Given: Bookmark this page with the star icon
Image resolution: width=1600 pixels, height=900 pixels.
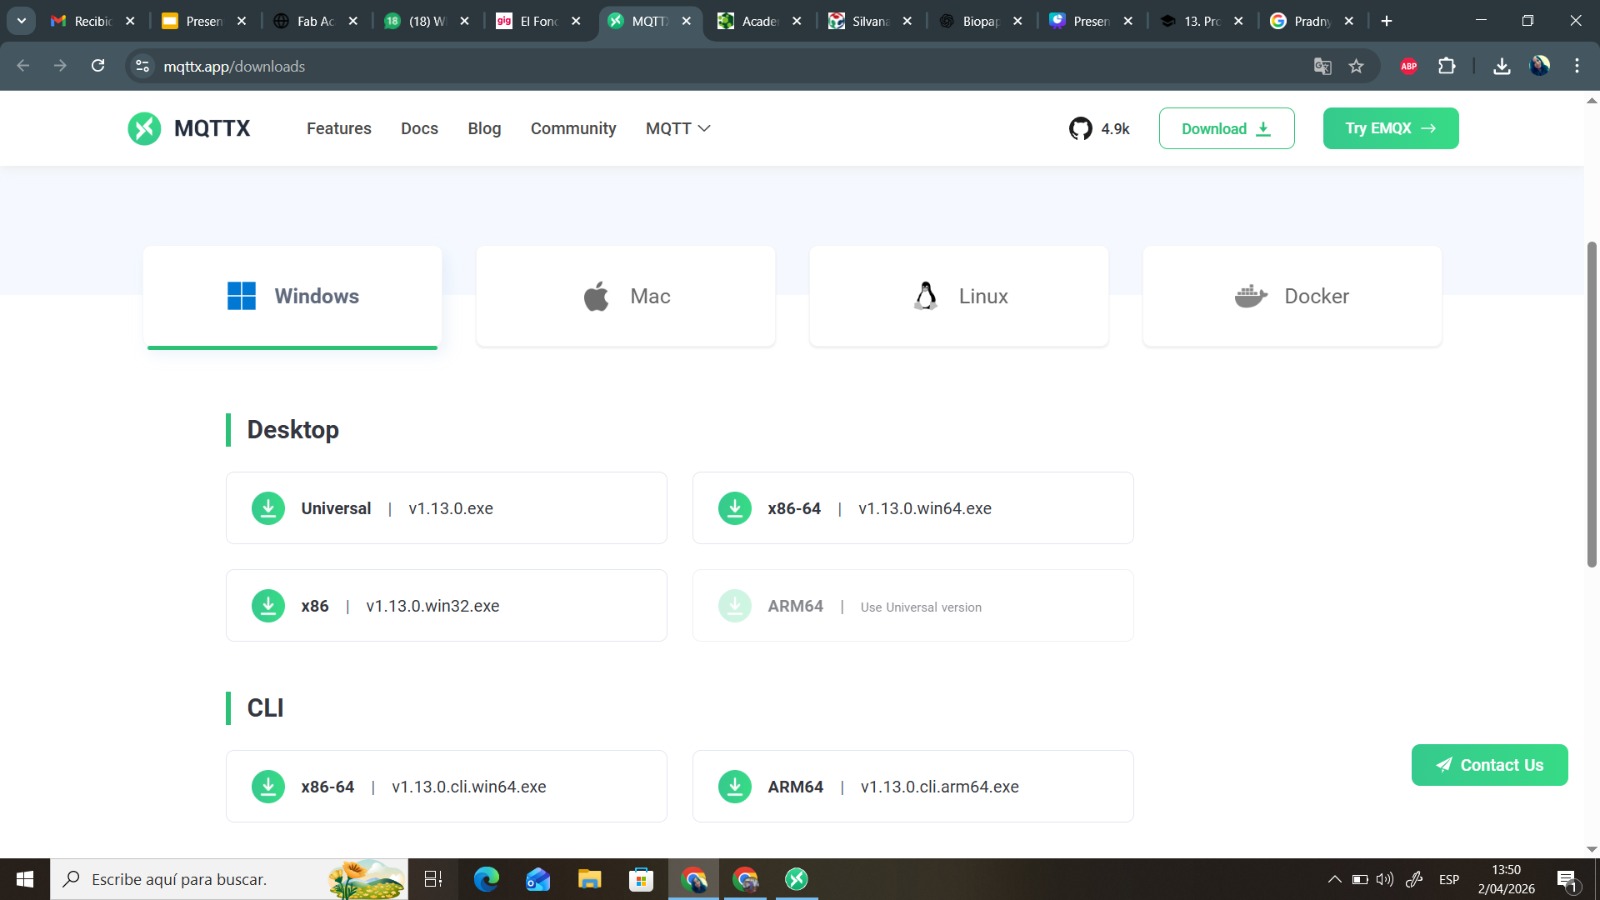Looking at the screenshot, I should [1356, 66].
